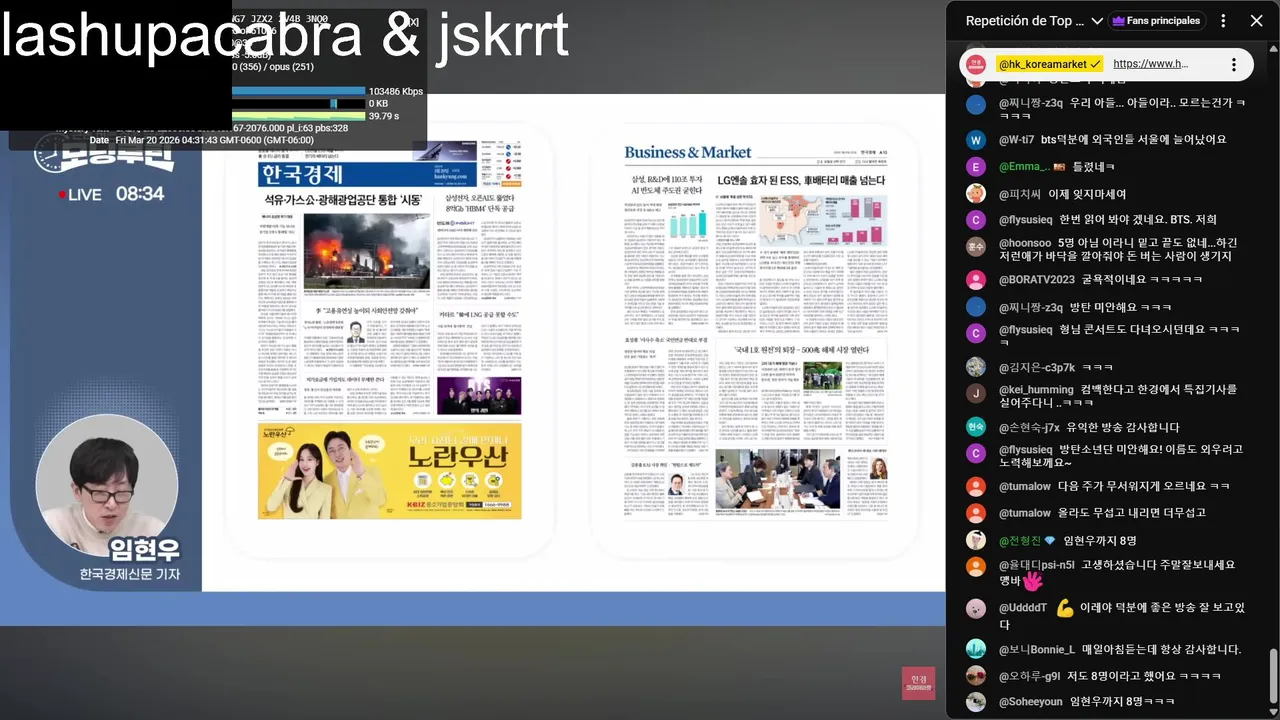Click @UddddT's avatar
The height and width of the screenshot is (720, 1280).
(976, 608)
